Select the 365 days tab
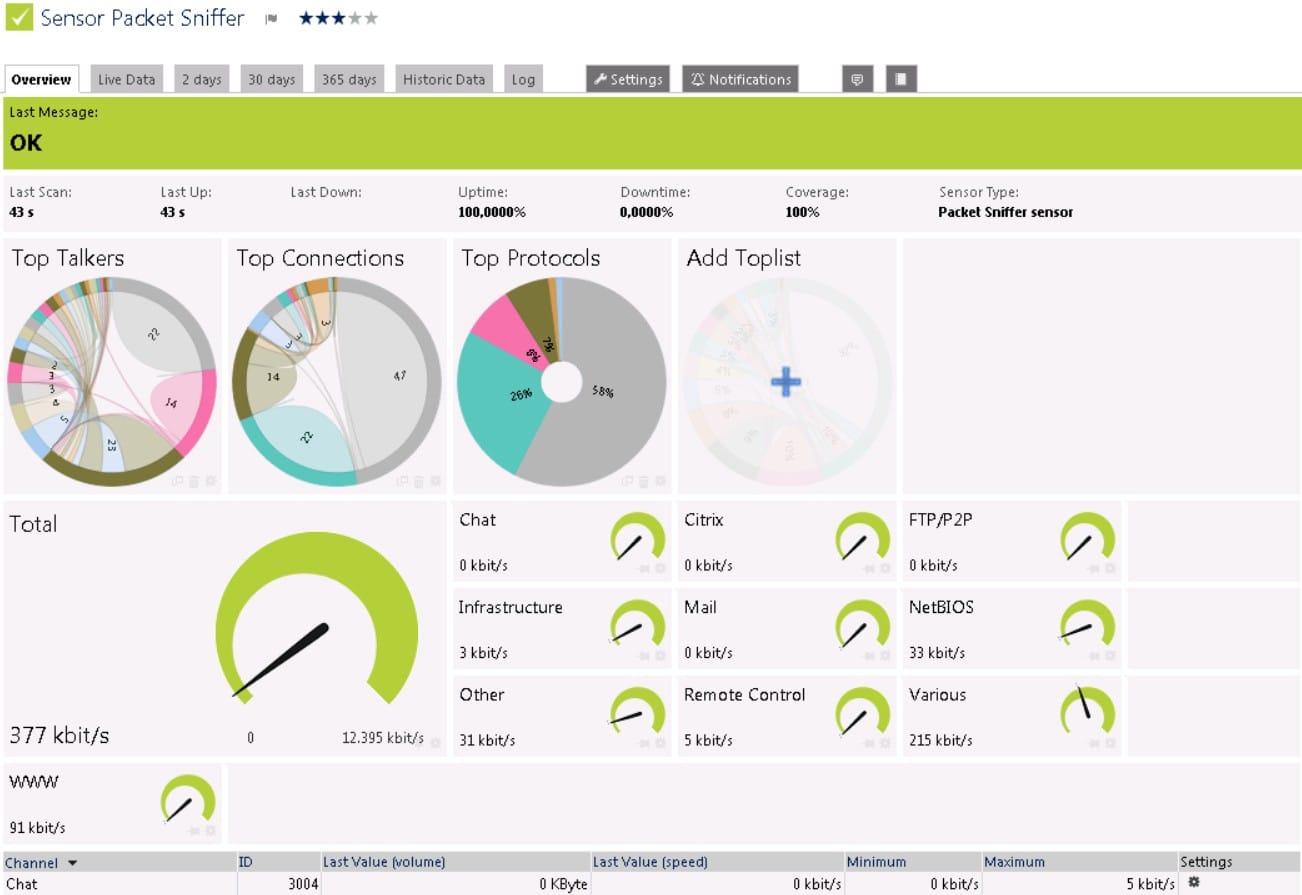The image size is (1302, 895). click(x=349, y=79)
